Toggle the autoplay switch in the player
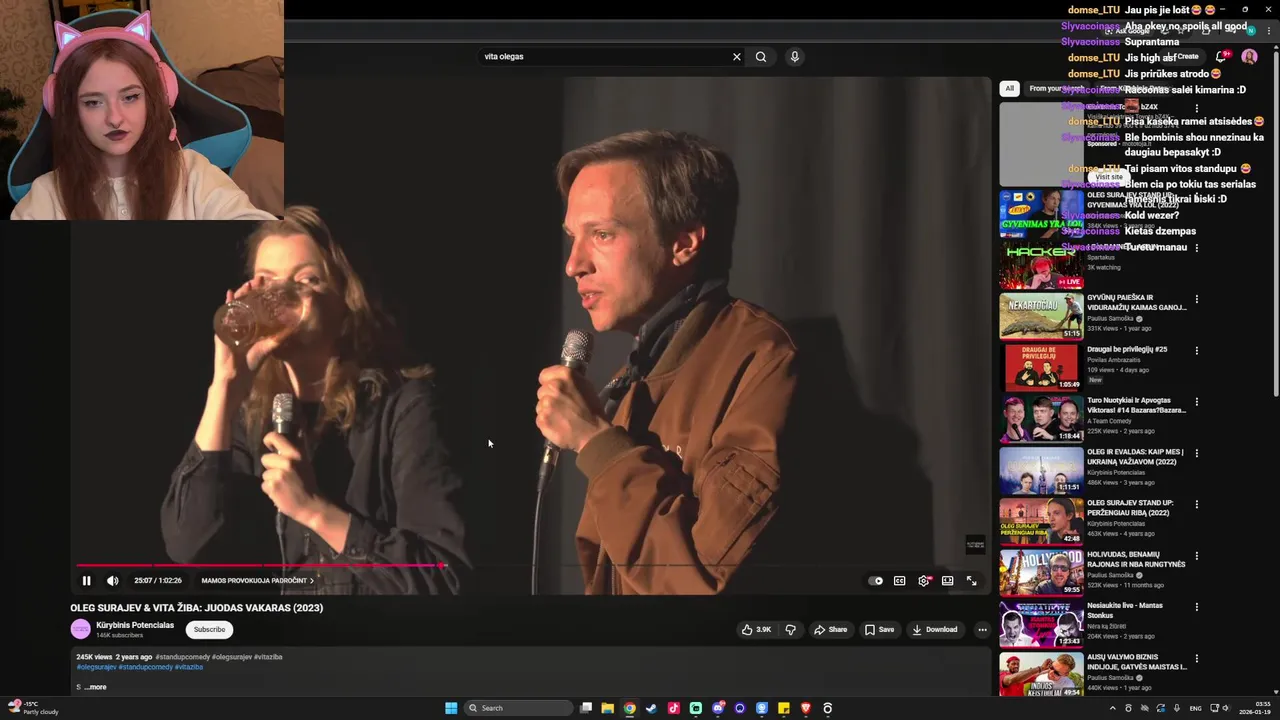Screen dimensions: 1280x720 (x=876, y=581)
